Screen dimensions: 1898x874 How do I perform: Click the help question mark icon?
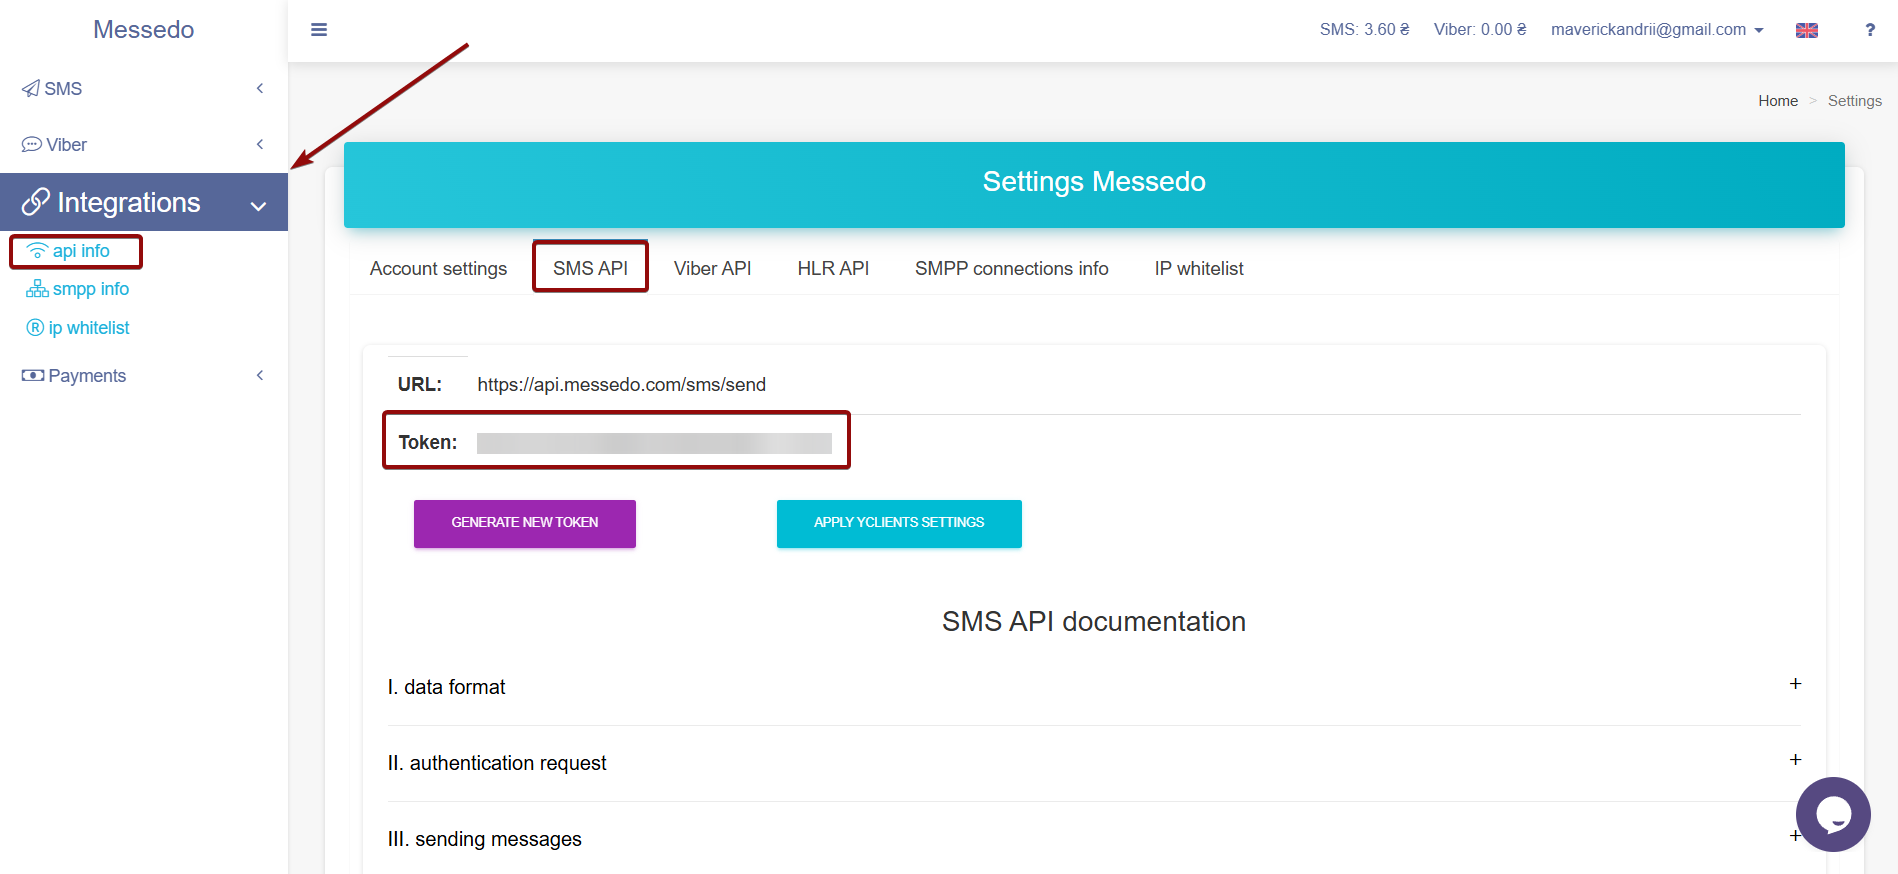coord(1870,30)
